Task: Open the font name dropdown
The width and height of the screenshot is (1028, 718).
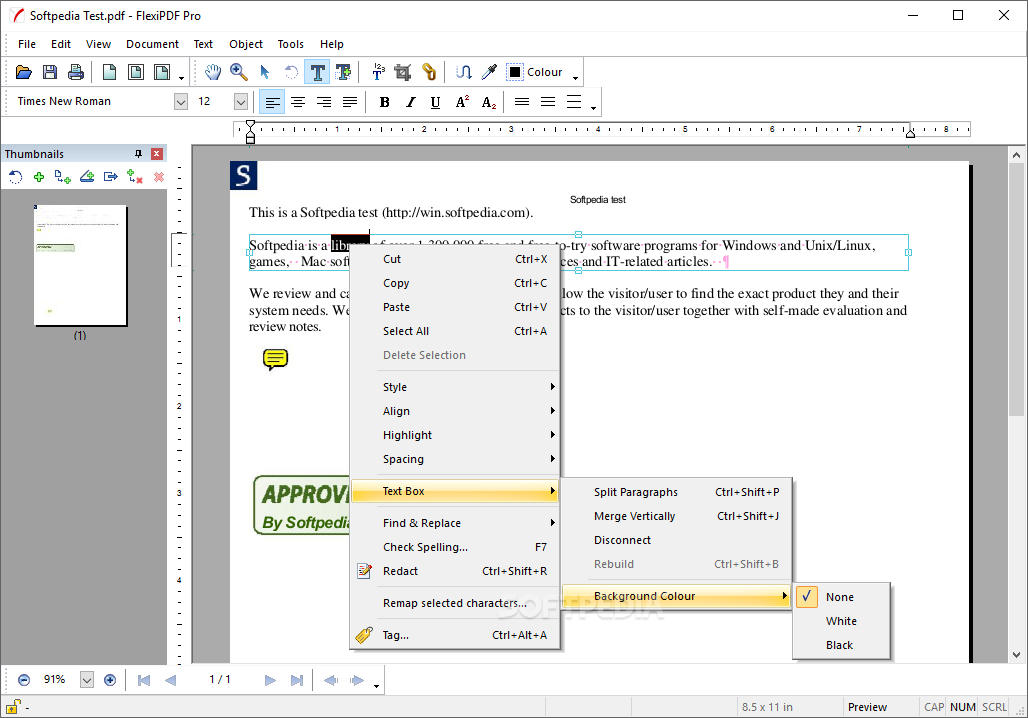Action: point(181,102)
